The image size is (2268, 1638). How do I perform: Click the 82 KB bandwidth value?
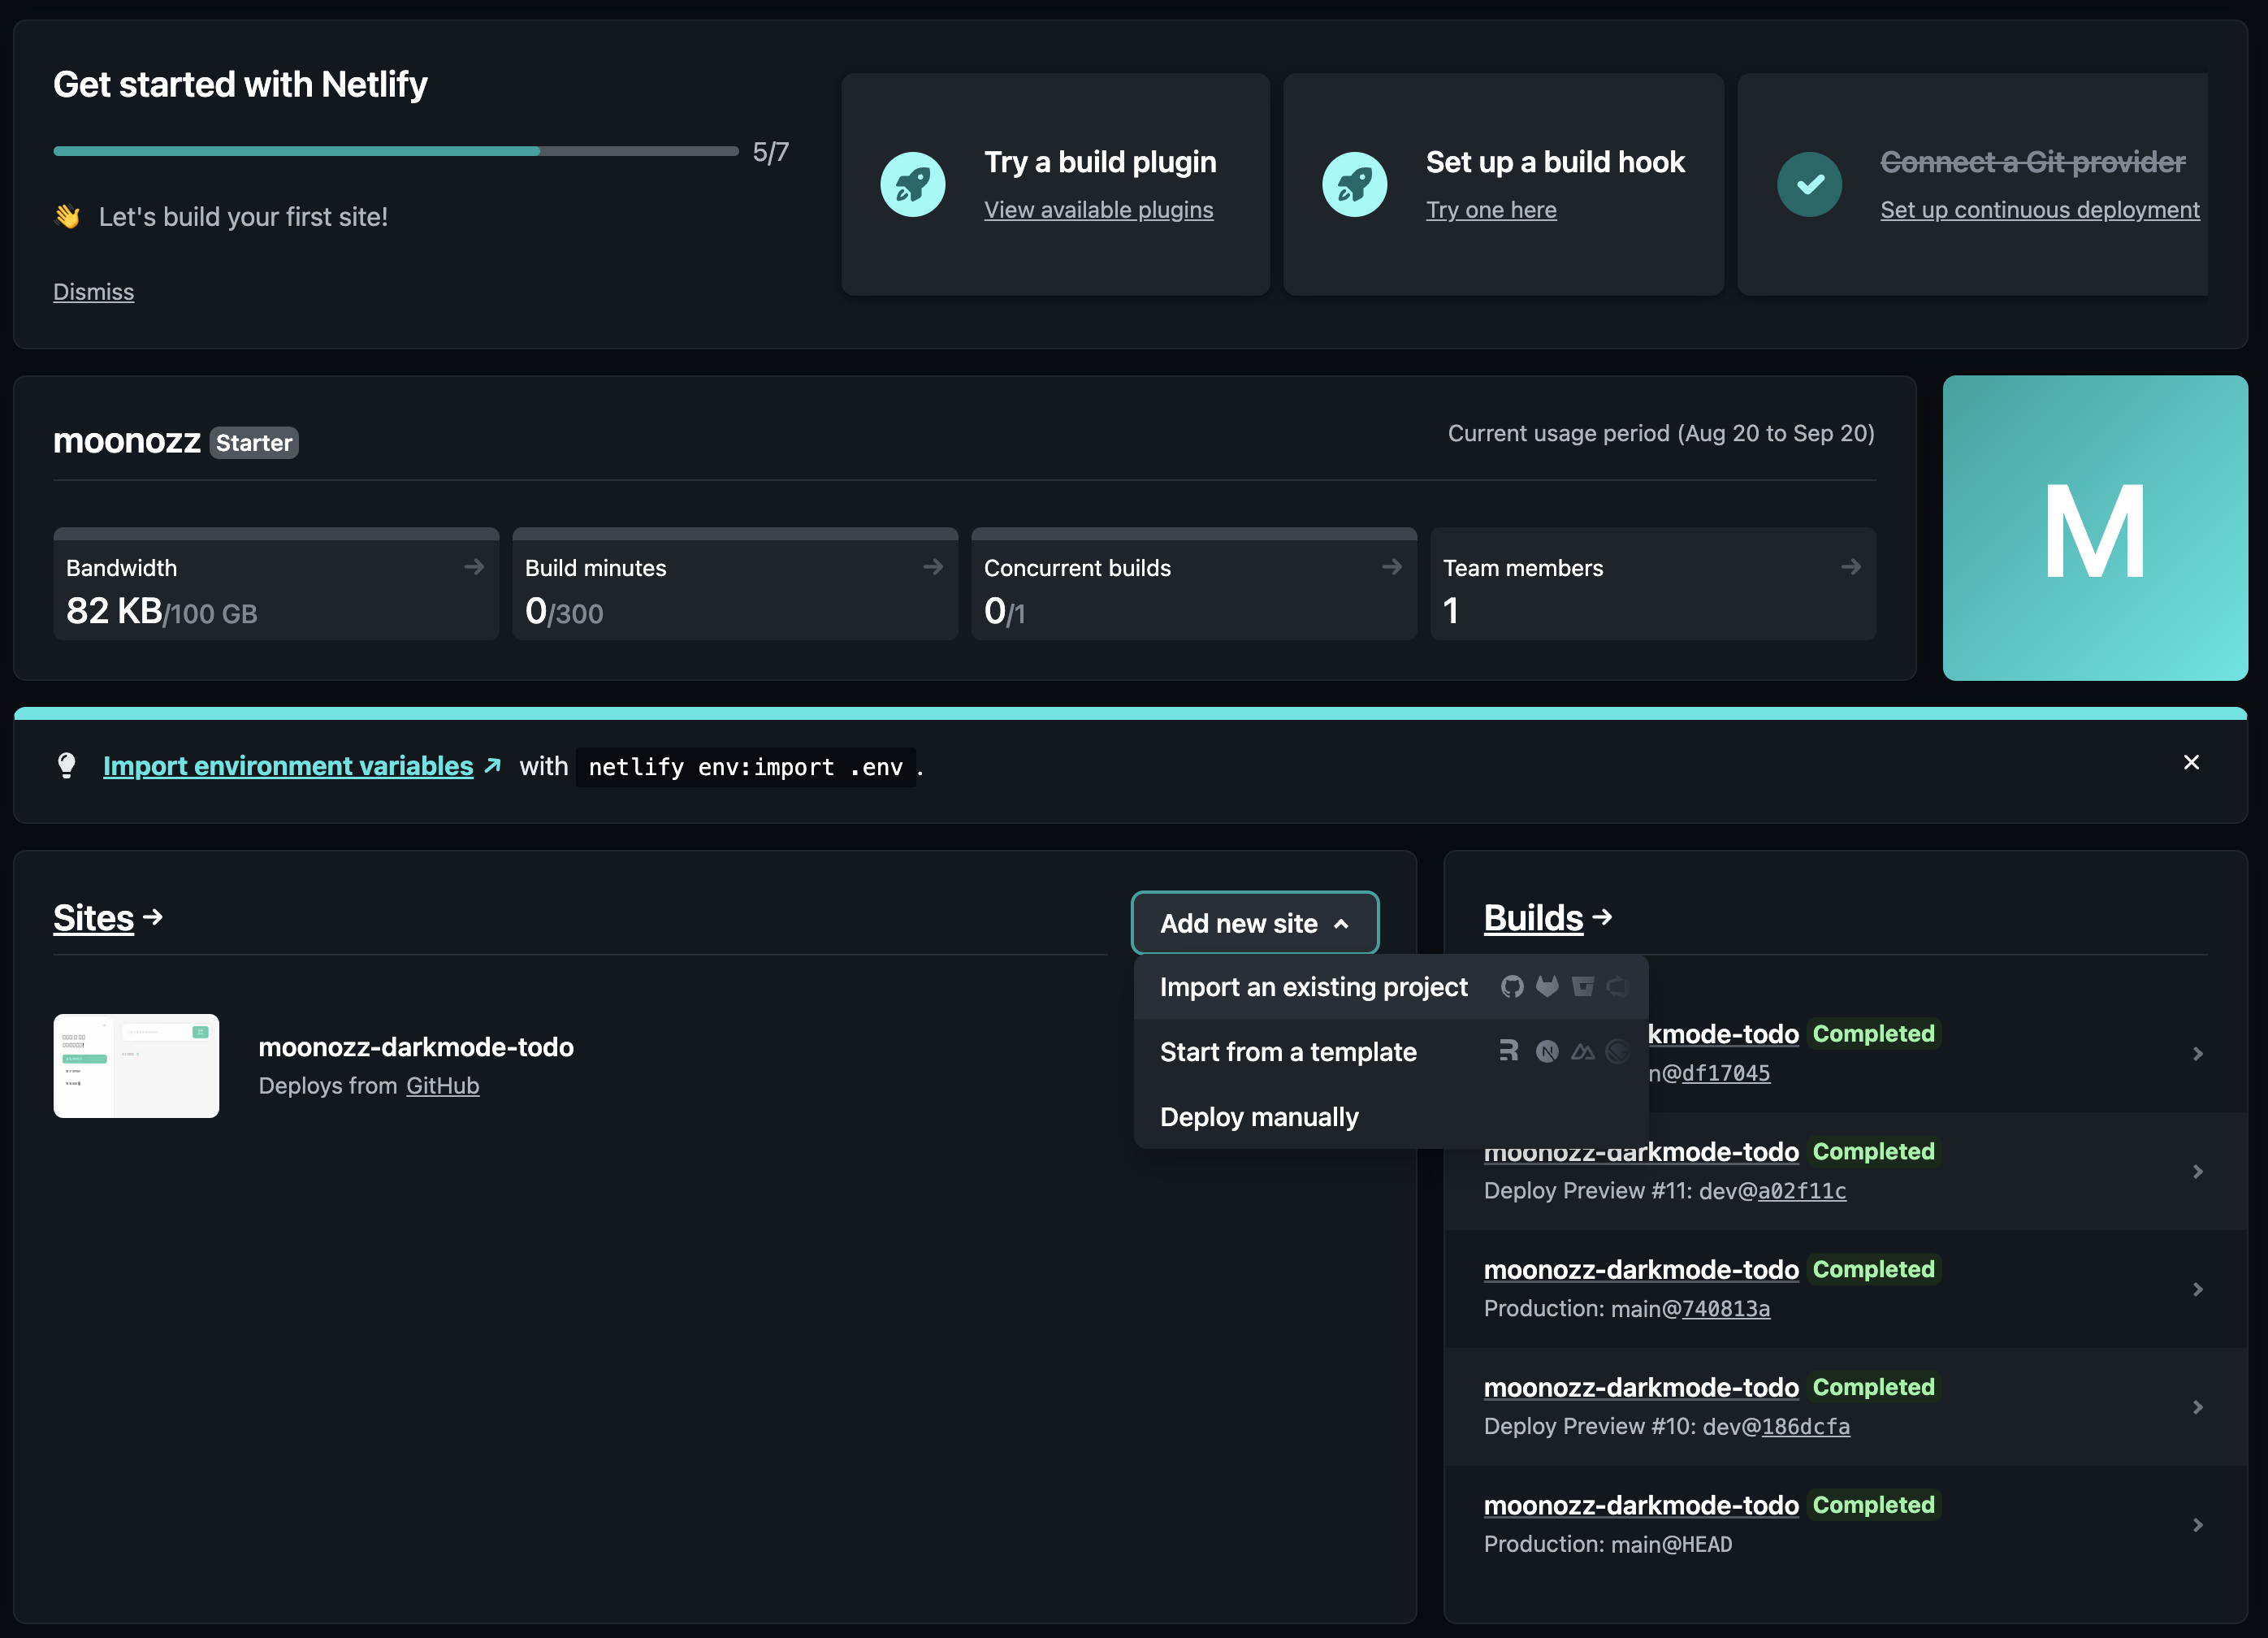coord(114,611)
